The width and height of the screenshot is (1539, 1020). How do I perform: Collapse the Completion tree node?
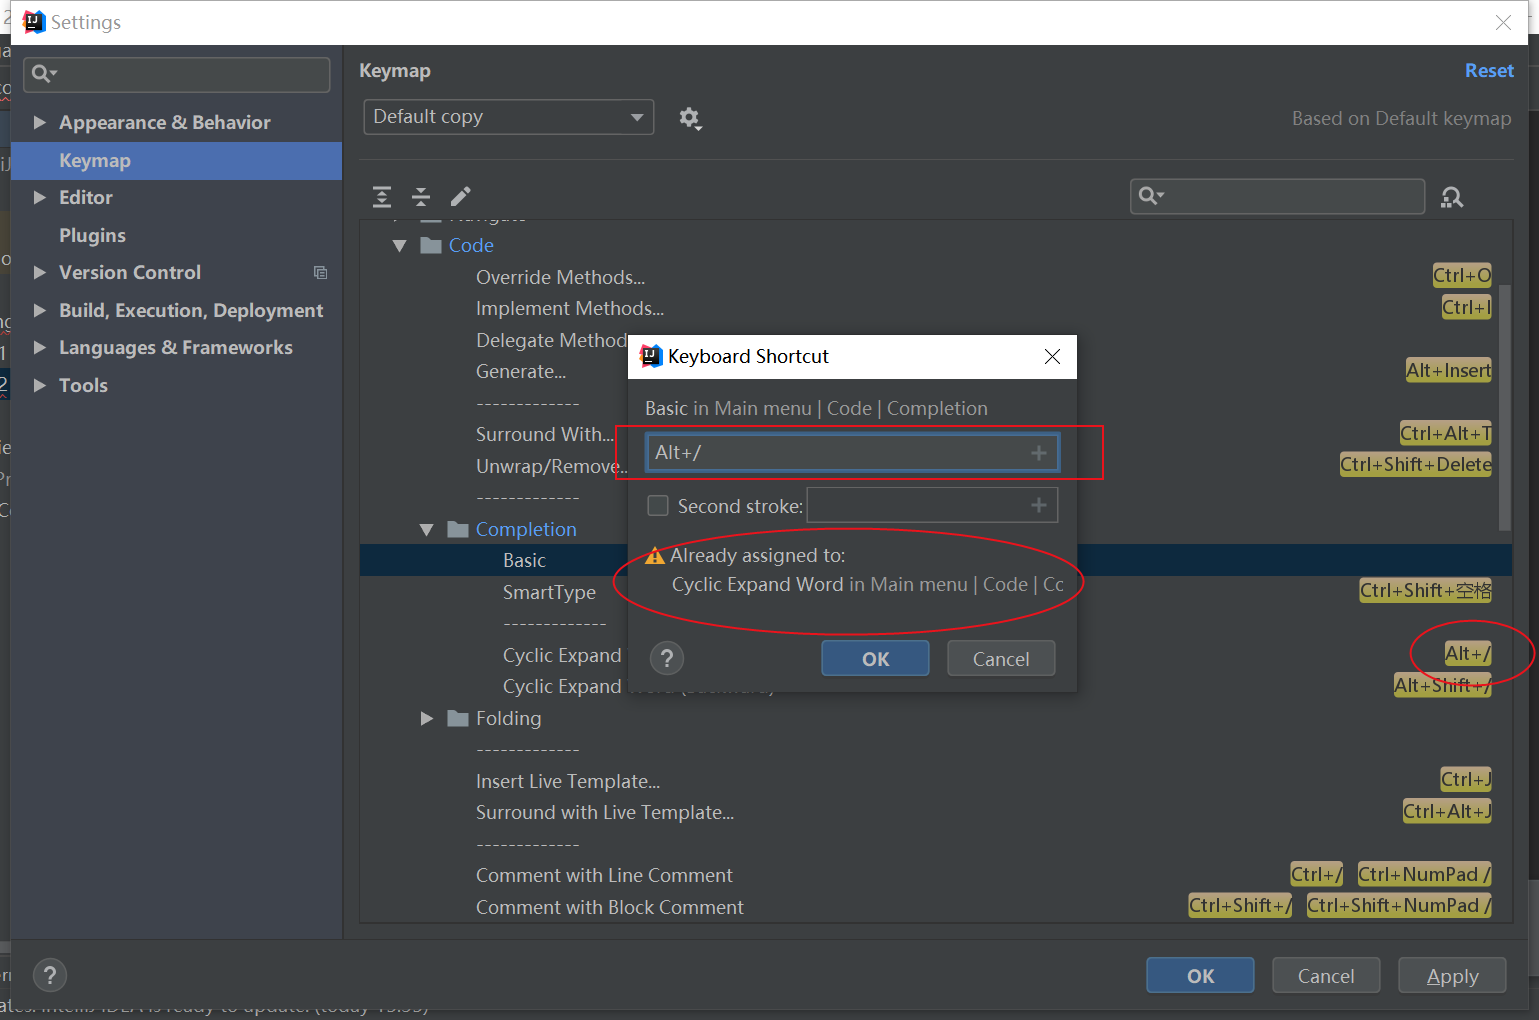coord(427,530)
